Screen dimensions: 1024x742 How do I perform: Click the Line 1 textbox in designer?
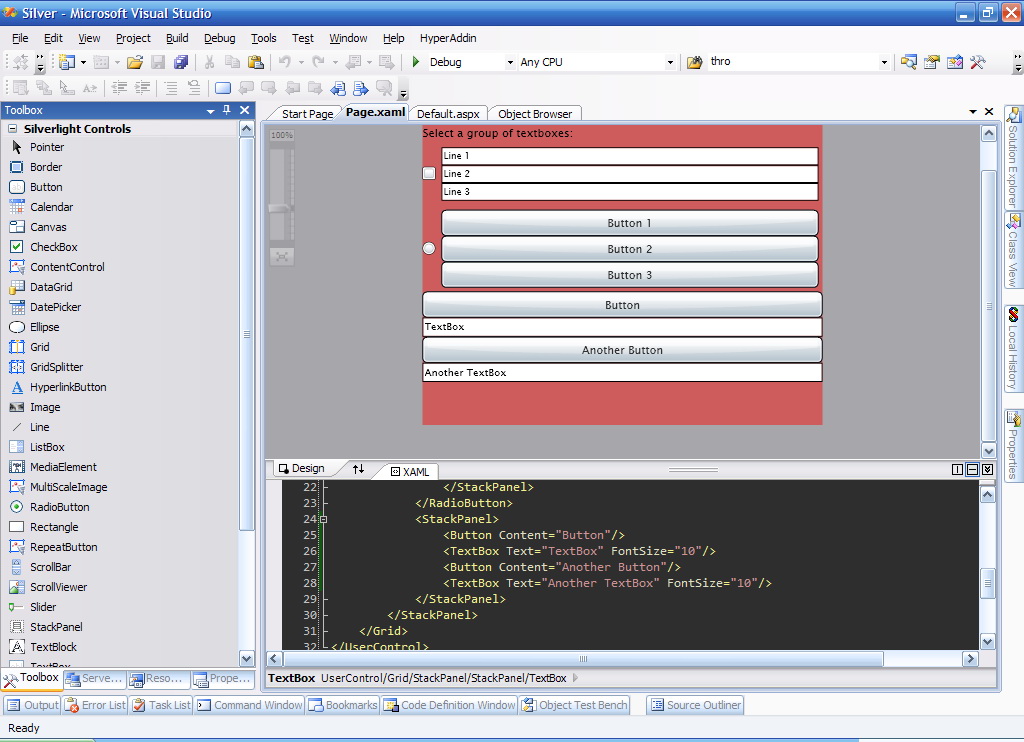coord(630,155)
